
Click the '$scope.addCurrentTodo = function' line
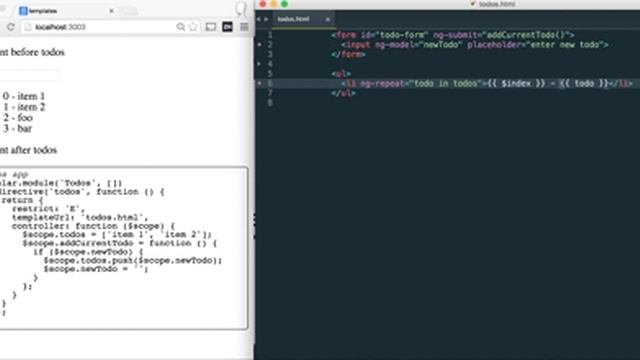tap(120, 243)
